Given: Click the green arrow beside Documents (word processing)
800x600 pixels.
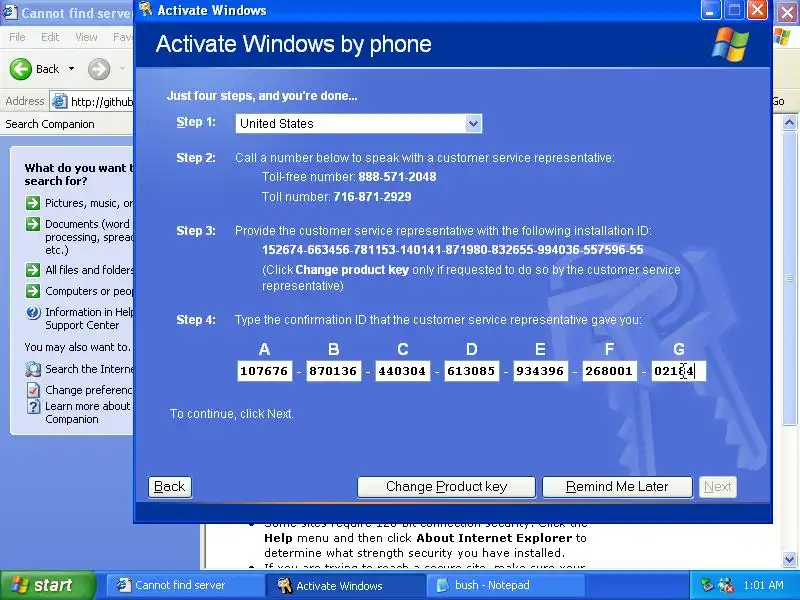Looking at the screenshot, I should 33,224.
